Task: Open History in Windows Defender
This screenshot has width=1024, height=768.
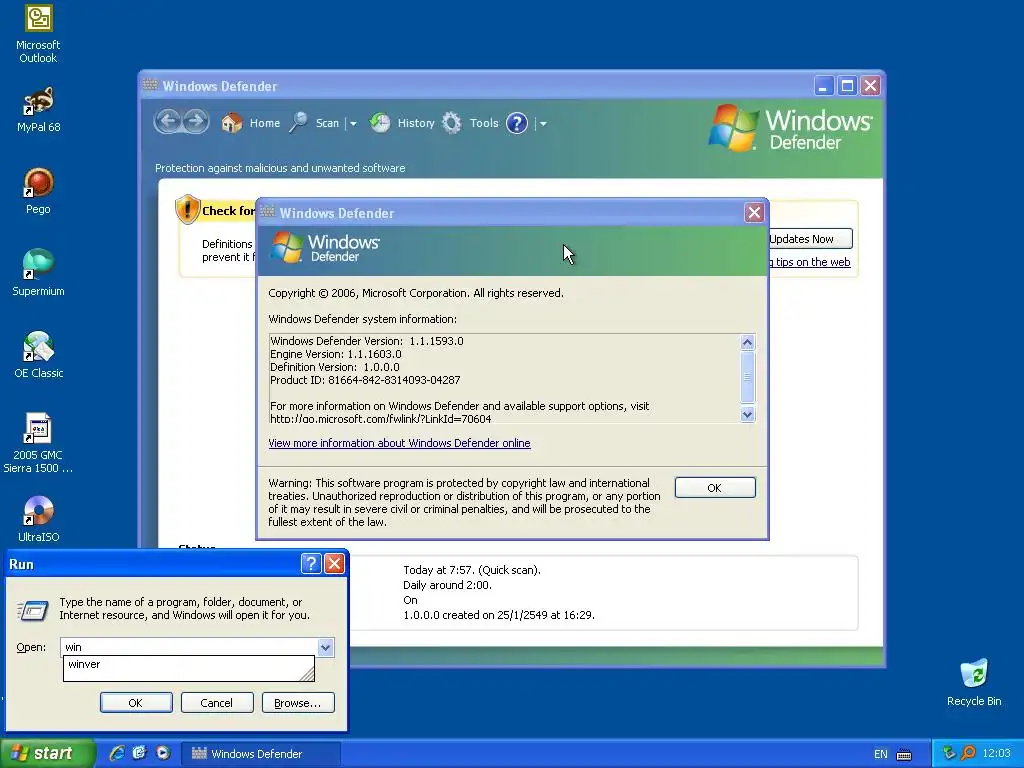Action: [x=402, y=123]
